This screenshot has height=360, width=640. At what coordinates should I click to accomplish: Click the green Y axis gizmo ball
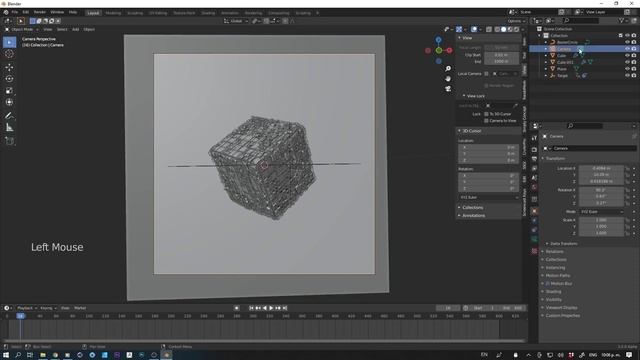439,50
